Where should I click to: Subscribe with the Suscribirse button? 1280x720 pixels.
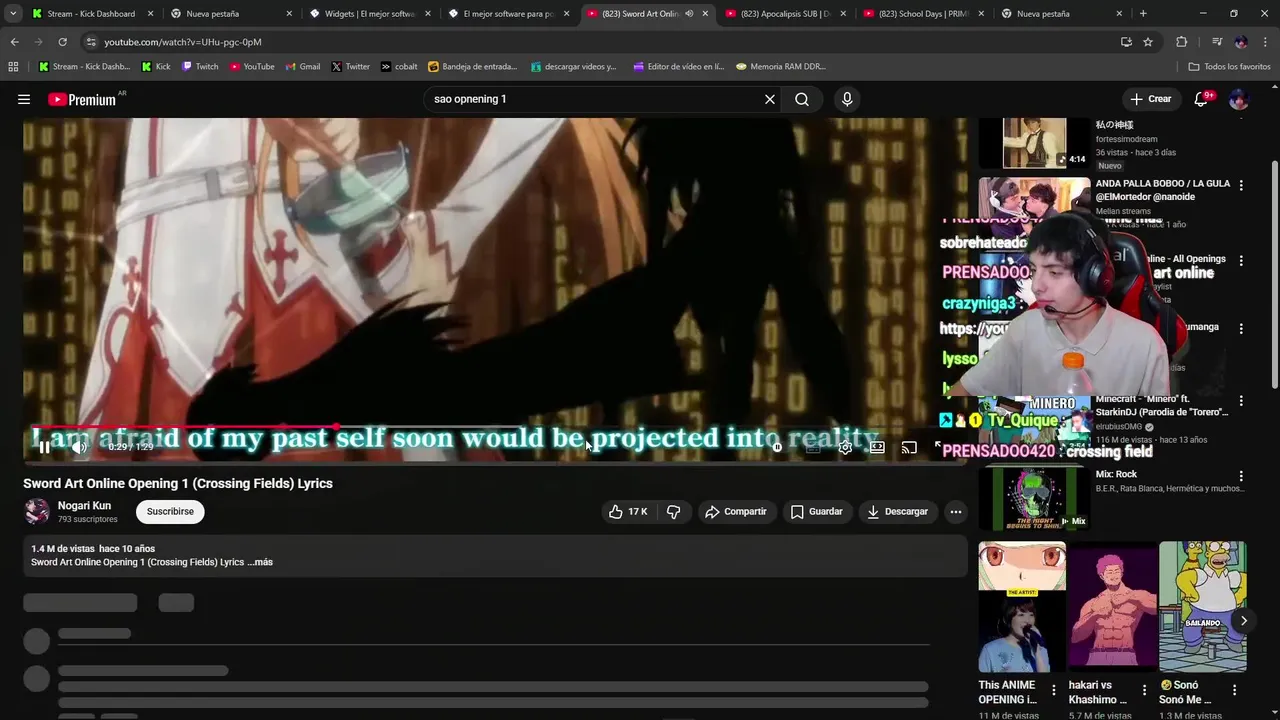[170, 511]
